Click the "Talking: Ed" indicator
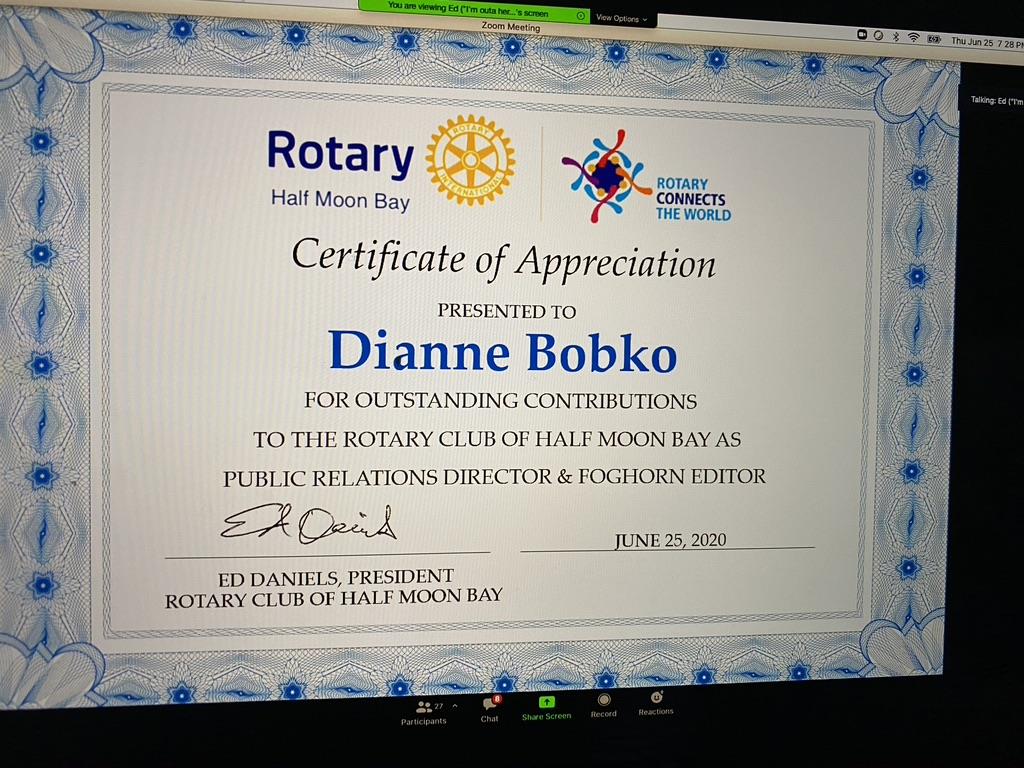This screenshot has height=768, width=1024. pos(995,101)
